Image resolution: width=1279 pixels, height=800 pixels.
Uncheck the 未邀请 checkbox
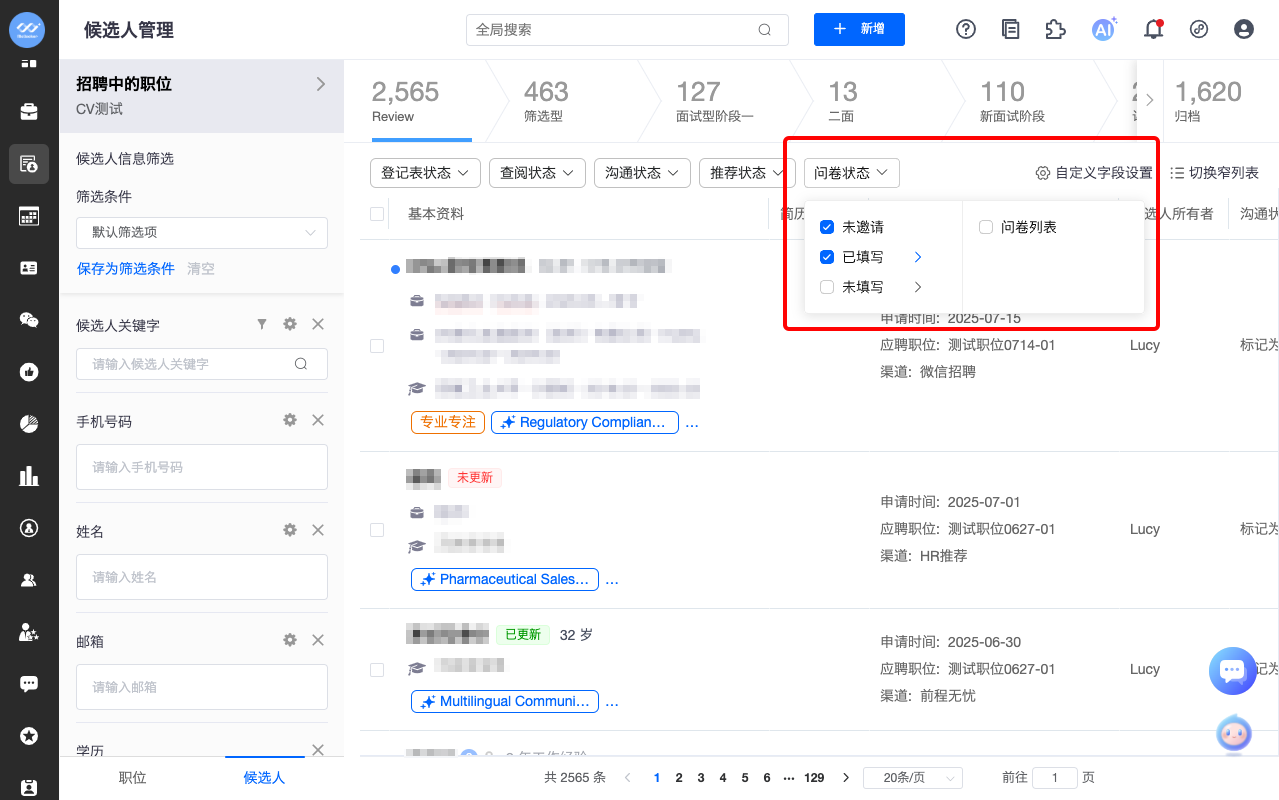tap(827, 227)
